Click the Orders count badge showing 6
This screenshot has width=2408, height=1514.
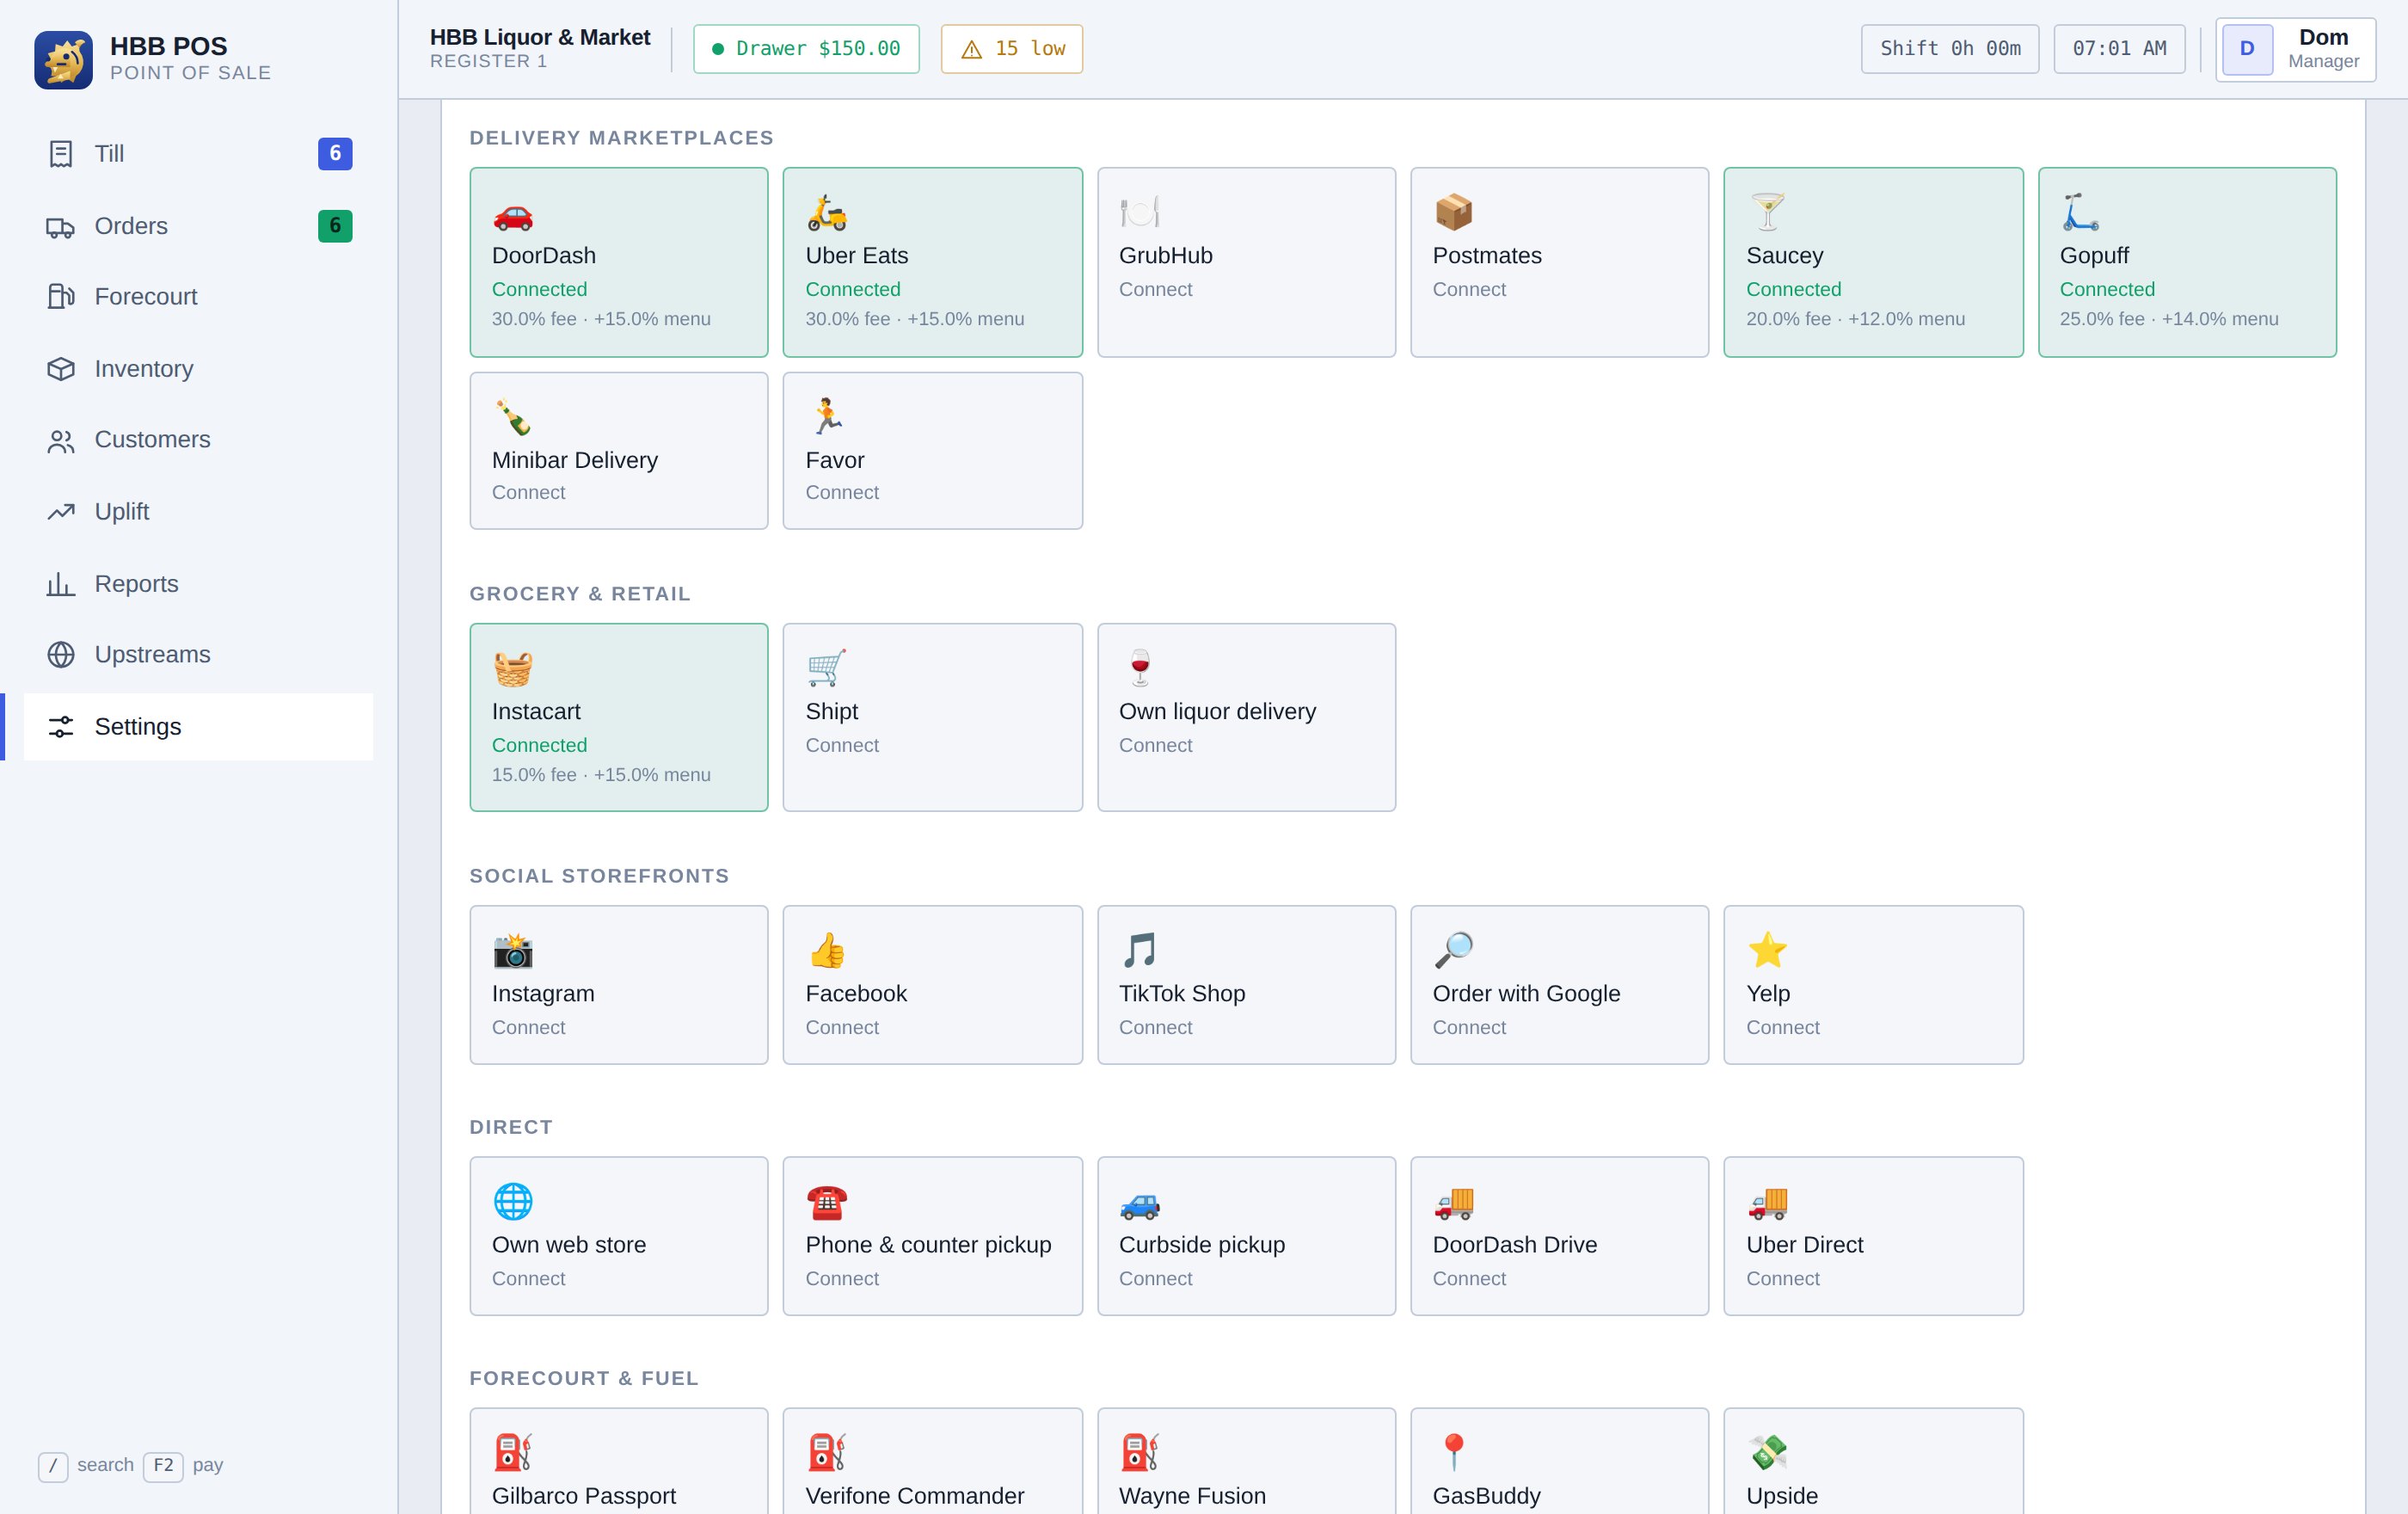click(335, 226)
